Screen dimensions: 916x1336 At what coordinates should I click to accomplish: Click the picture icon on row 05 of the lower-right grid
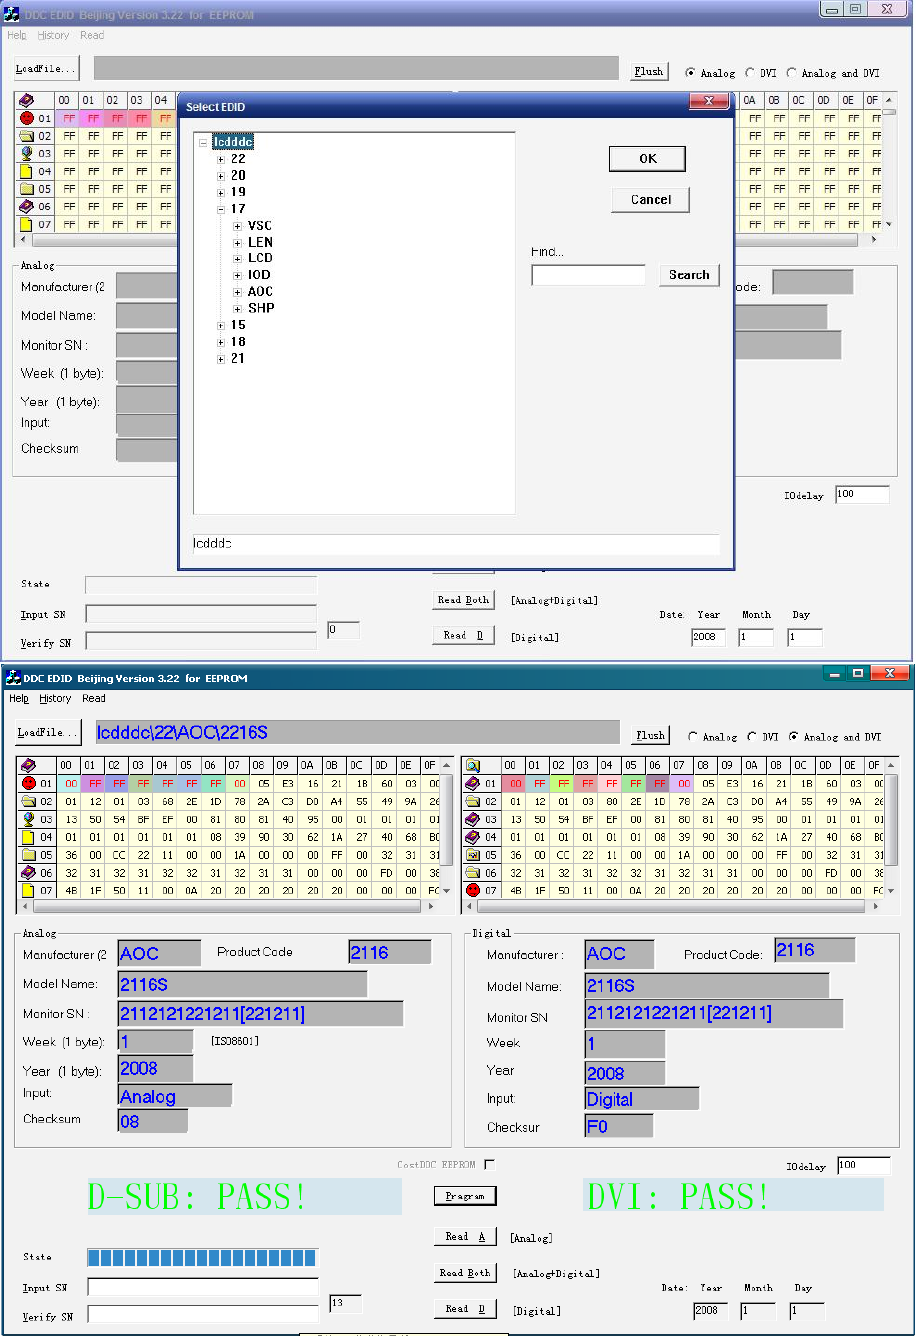click(473, 855)
